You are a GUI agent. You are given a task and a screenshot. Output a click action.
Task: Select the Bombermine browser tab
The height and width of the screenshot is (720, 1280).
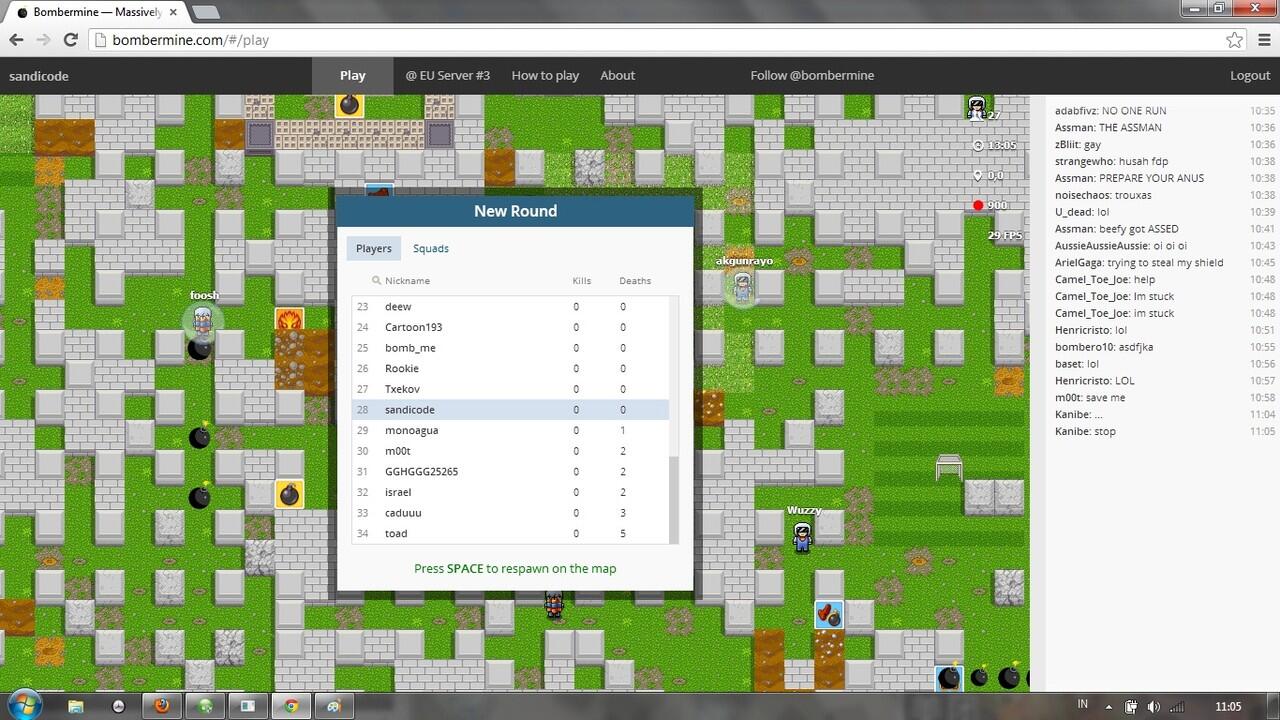[x=95, y=12]
